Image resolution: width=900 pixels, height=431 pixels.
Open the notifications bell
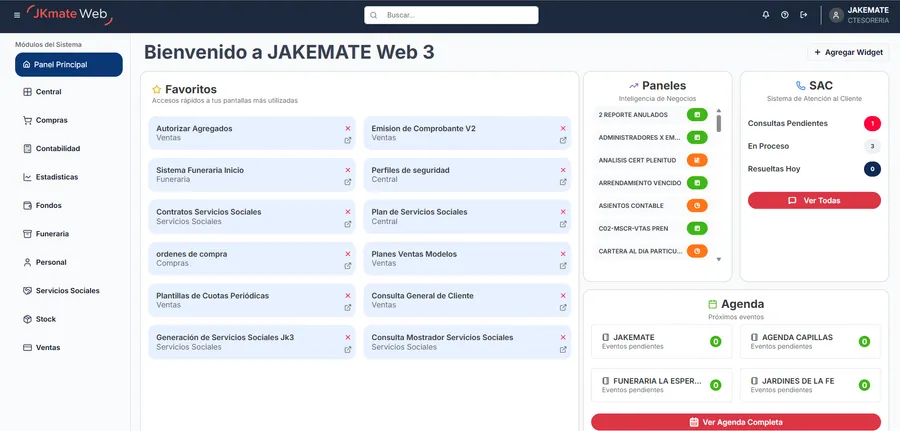click(766, 15)
